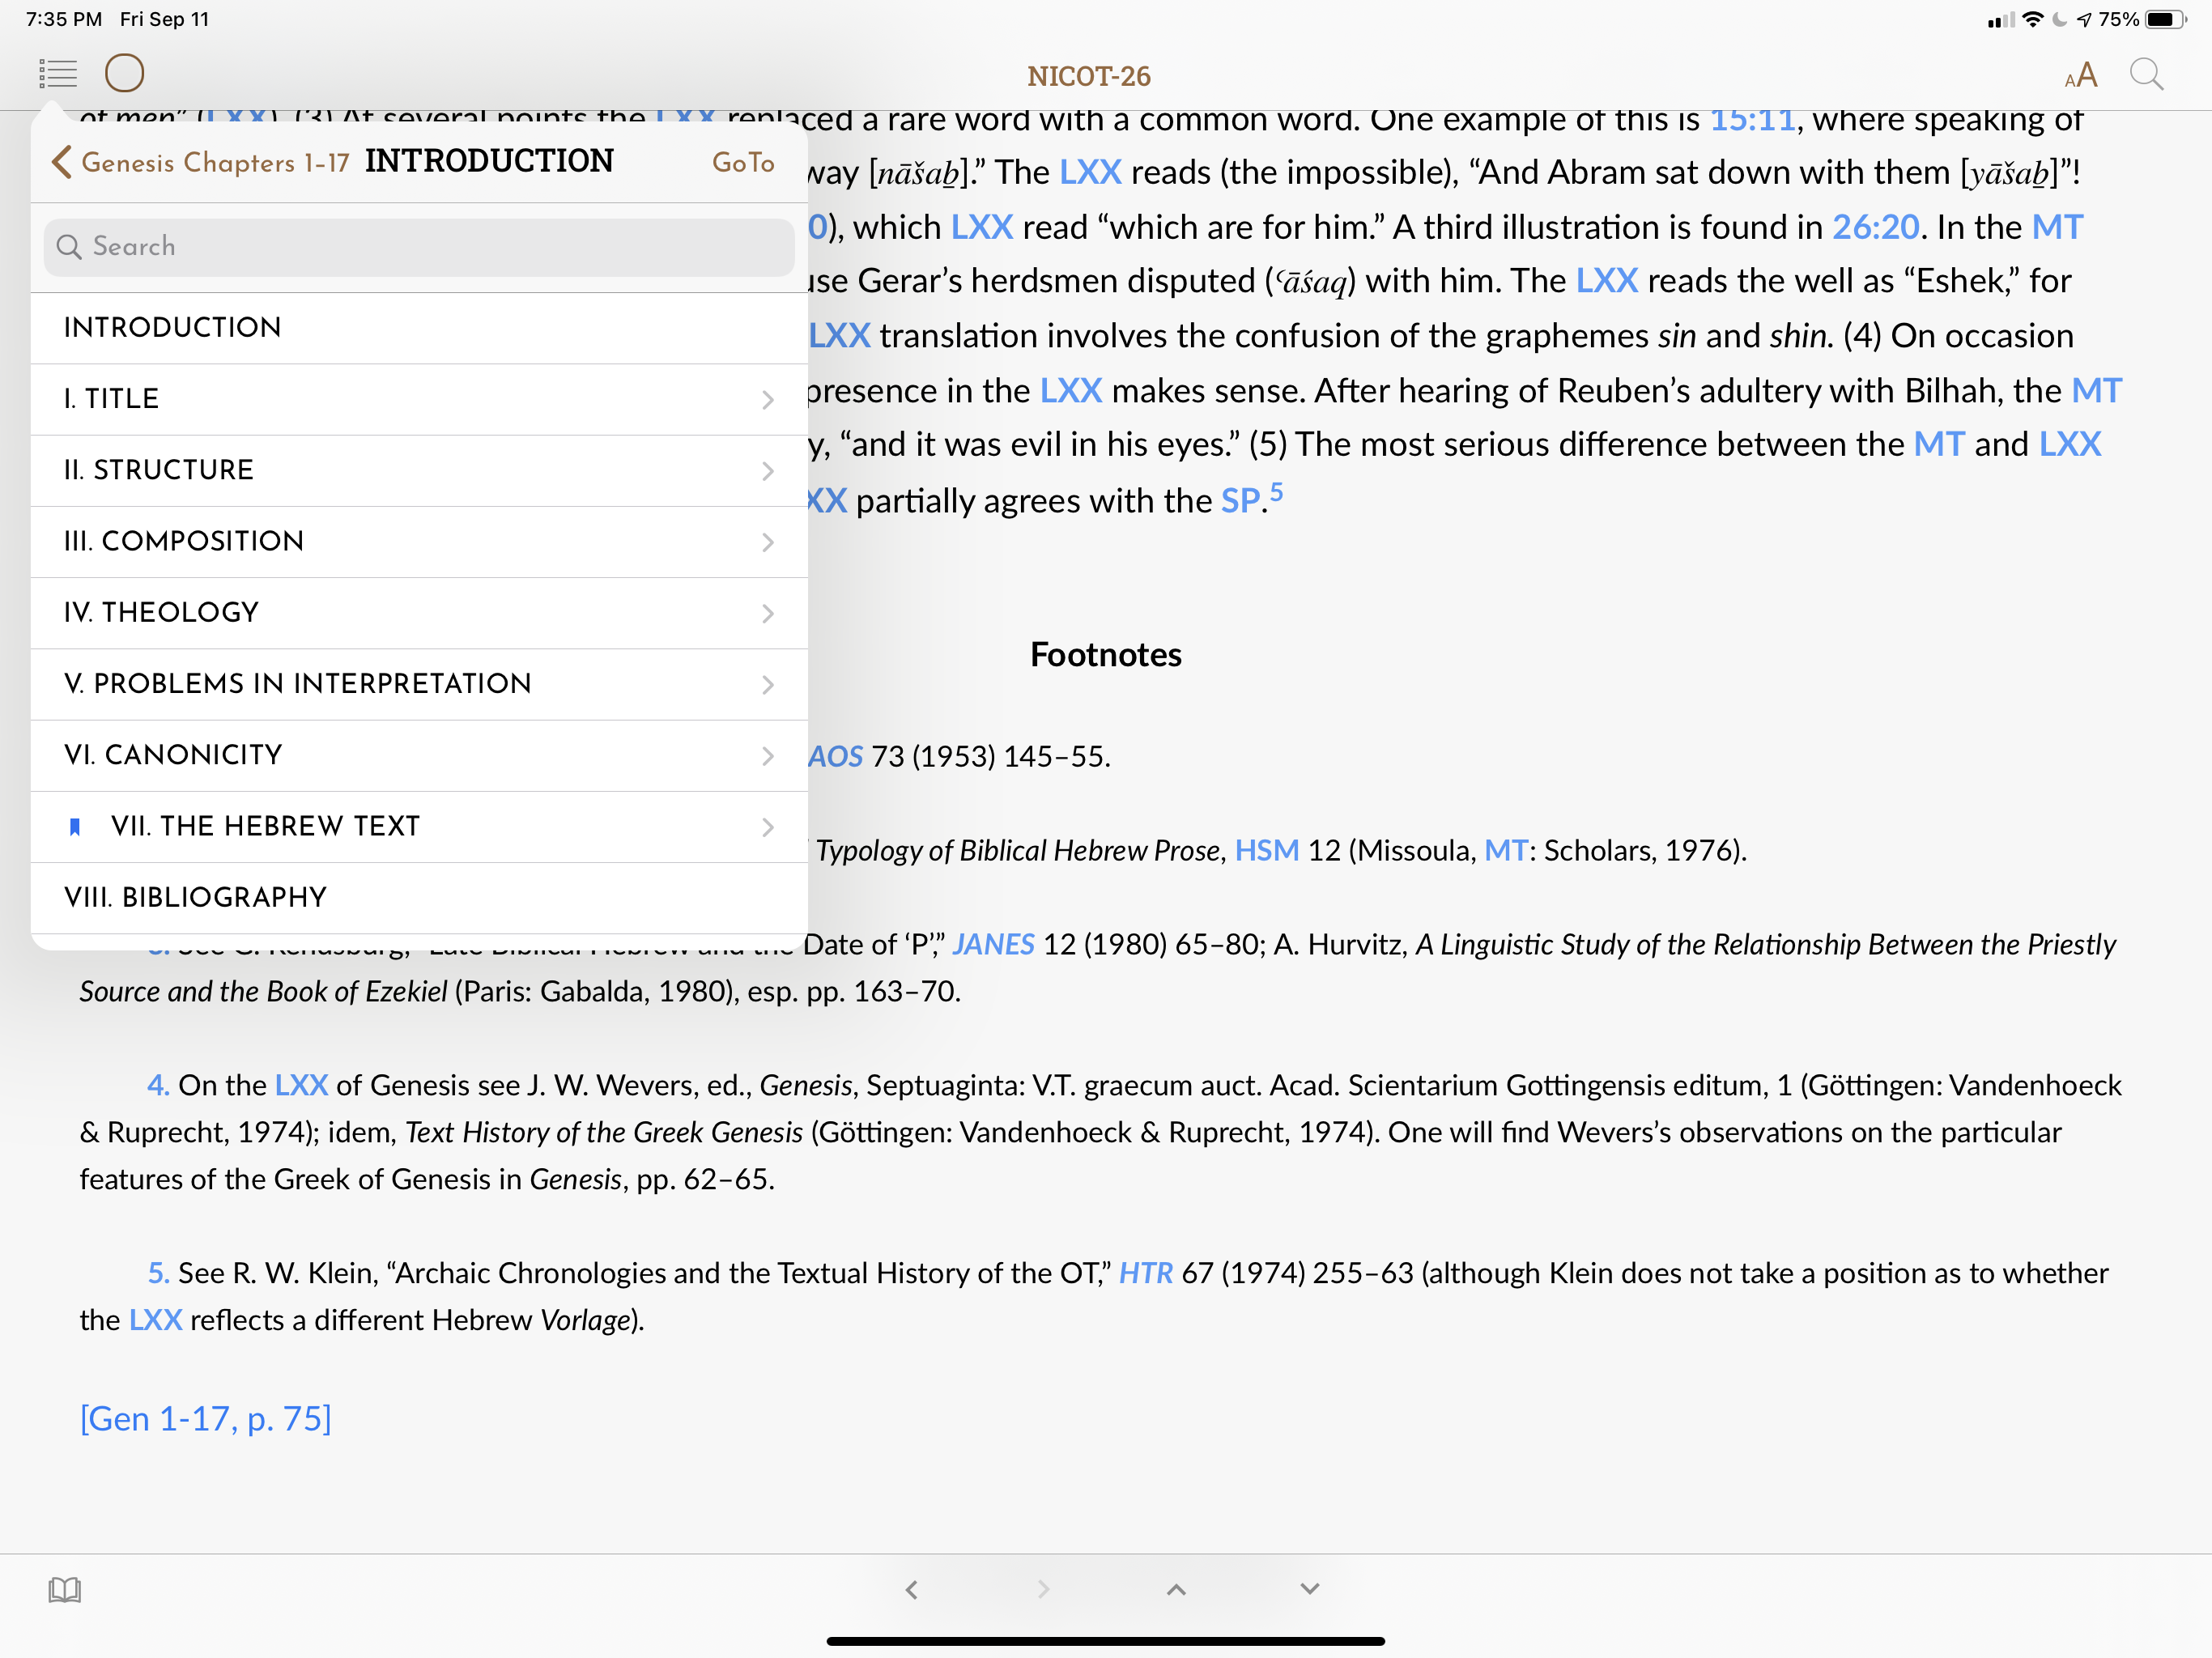Open the JANES abbreviation link
2212x1658 pixels.
tap(993, 944)
